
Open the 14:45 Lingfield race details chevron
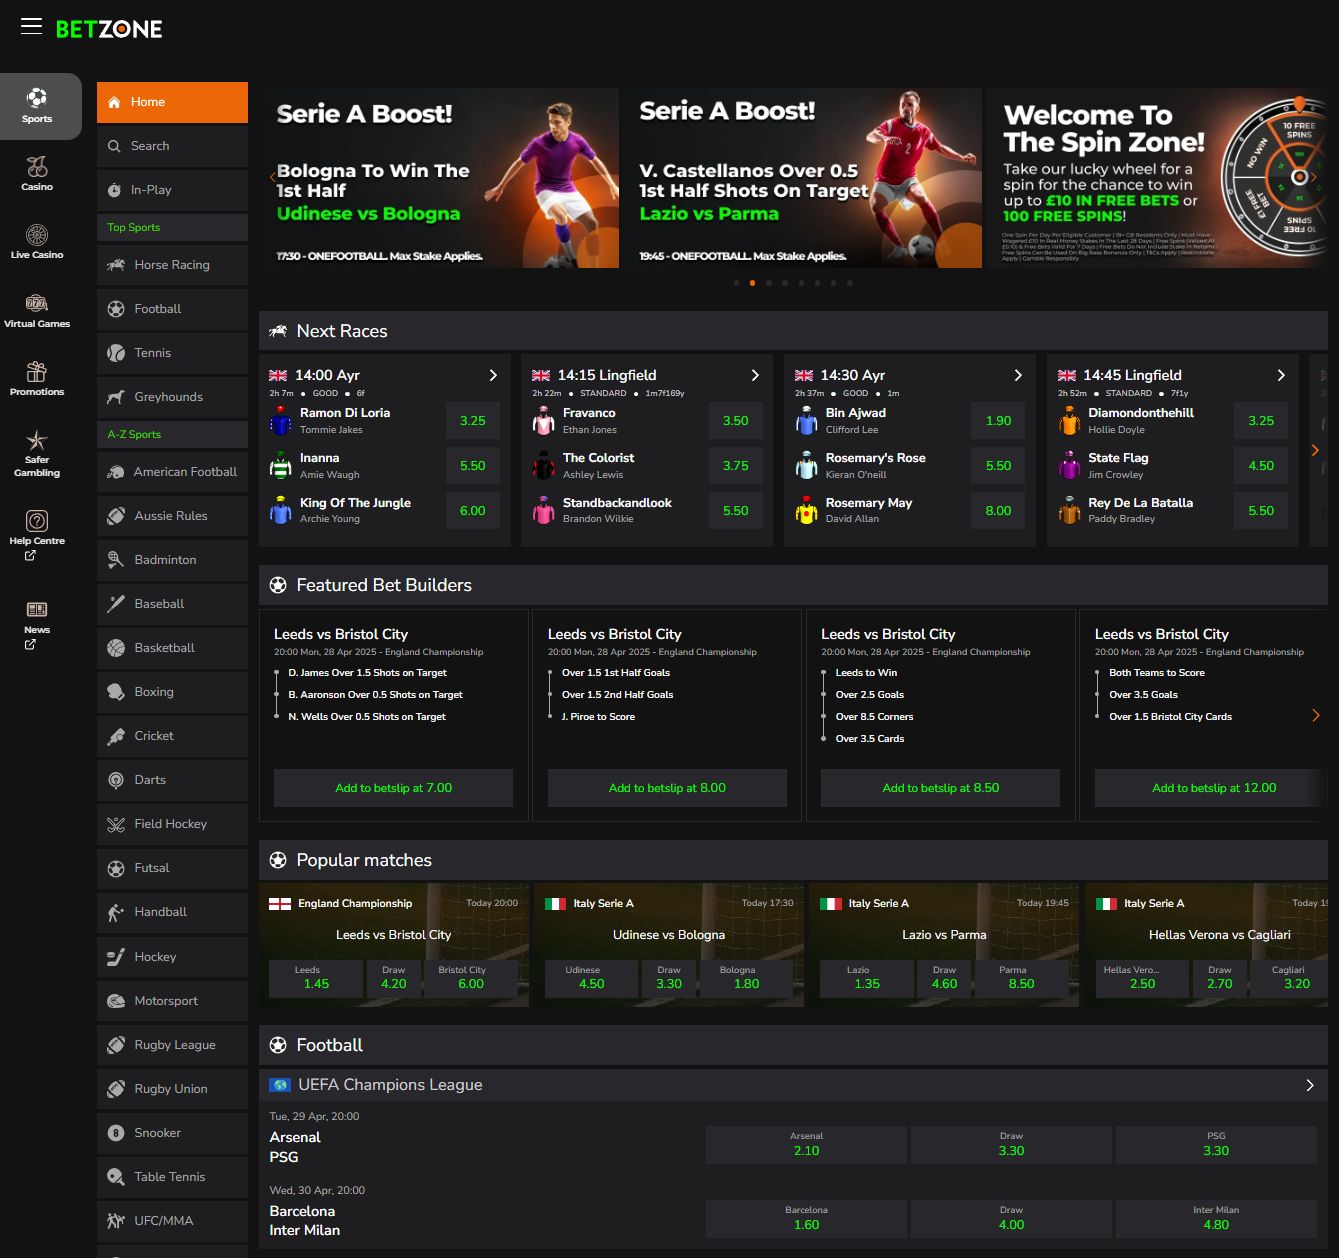click(1281, 376)
